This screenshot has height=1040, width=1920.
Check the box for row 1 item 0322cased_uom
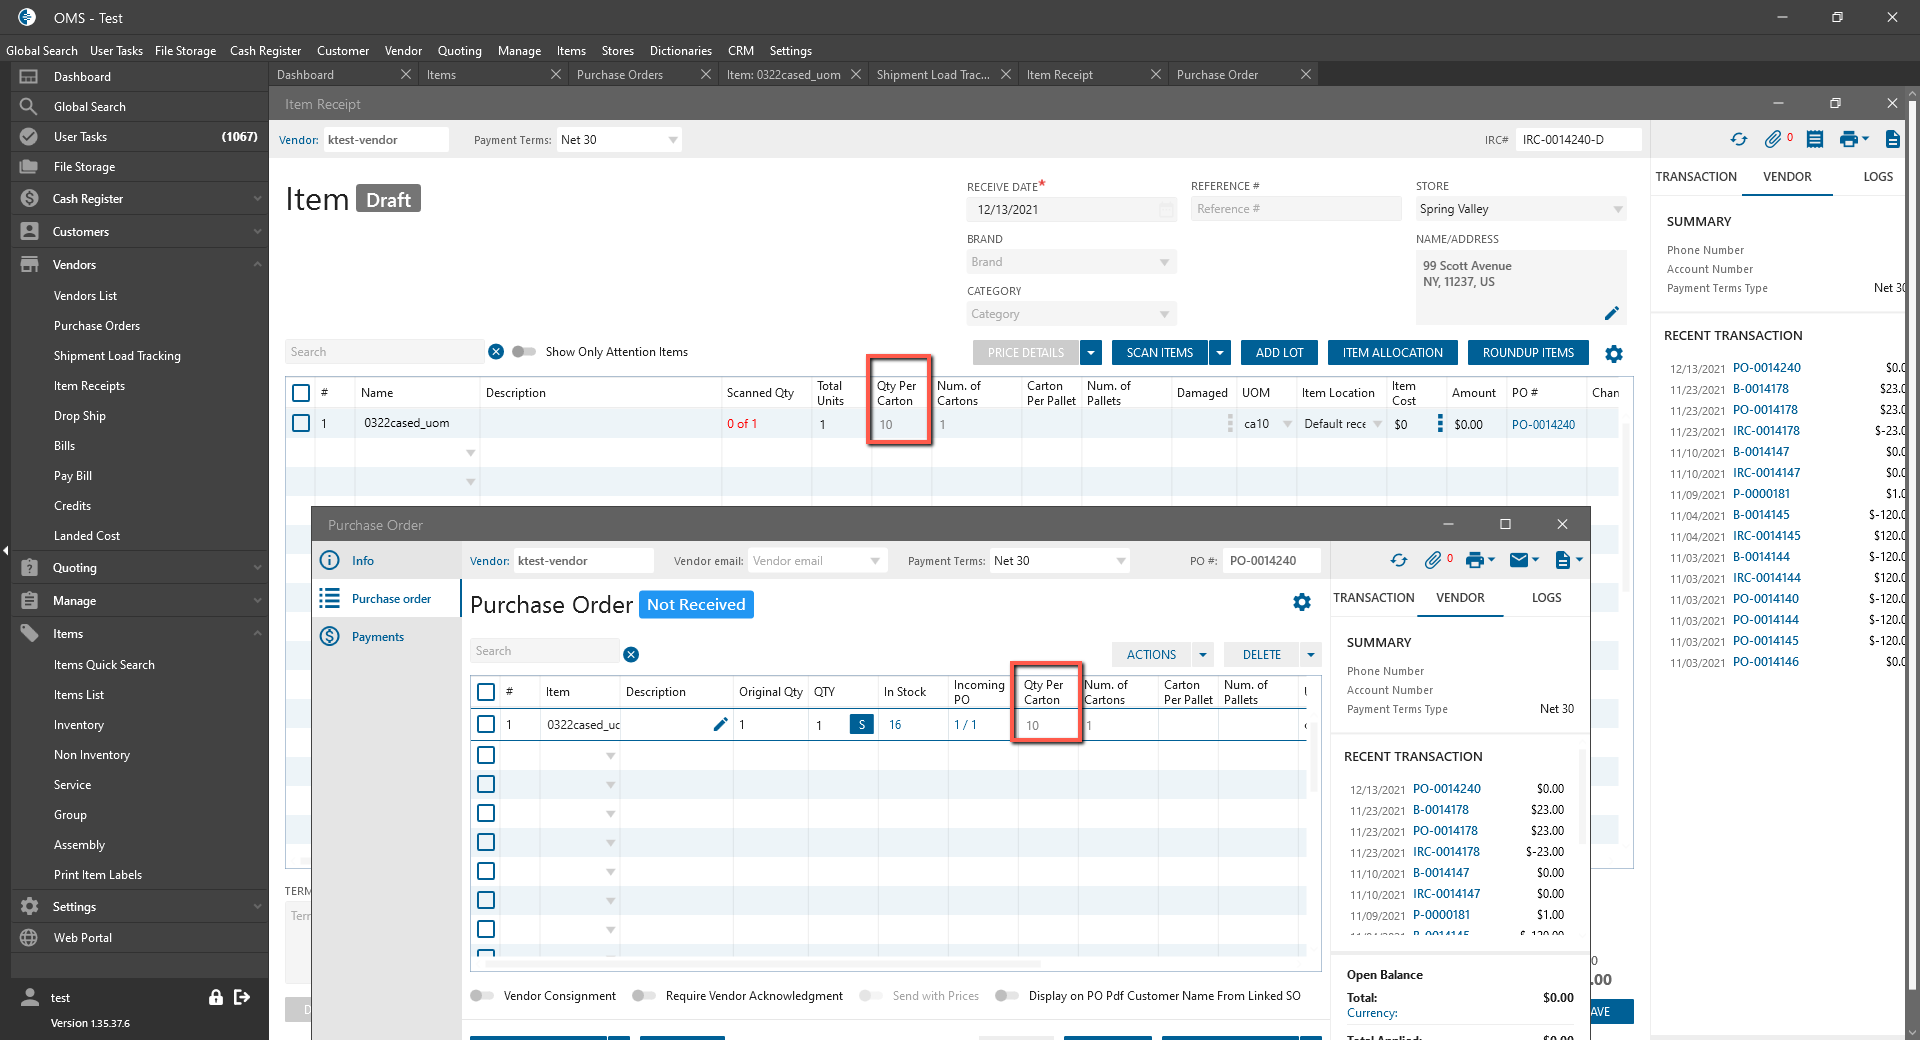click(x=301, y=424)
